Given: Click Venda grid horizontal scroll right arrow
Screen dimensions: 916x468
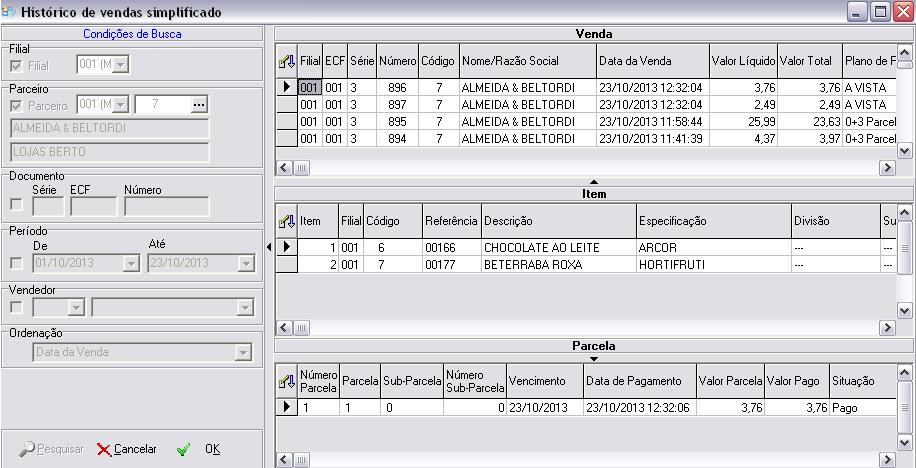Looking at the screenshot, I should point(887,168).
